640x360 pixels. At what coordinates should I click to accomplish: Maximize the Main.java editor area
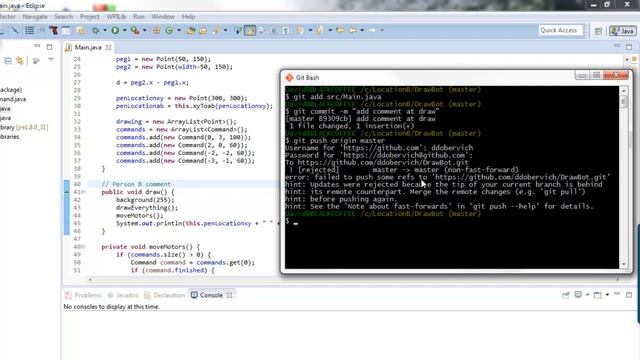(629, 47)
